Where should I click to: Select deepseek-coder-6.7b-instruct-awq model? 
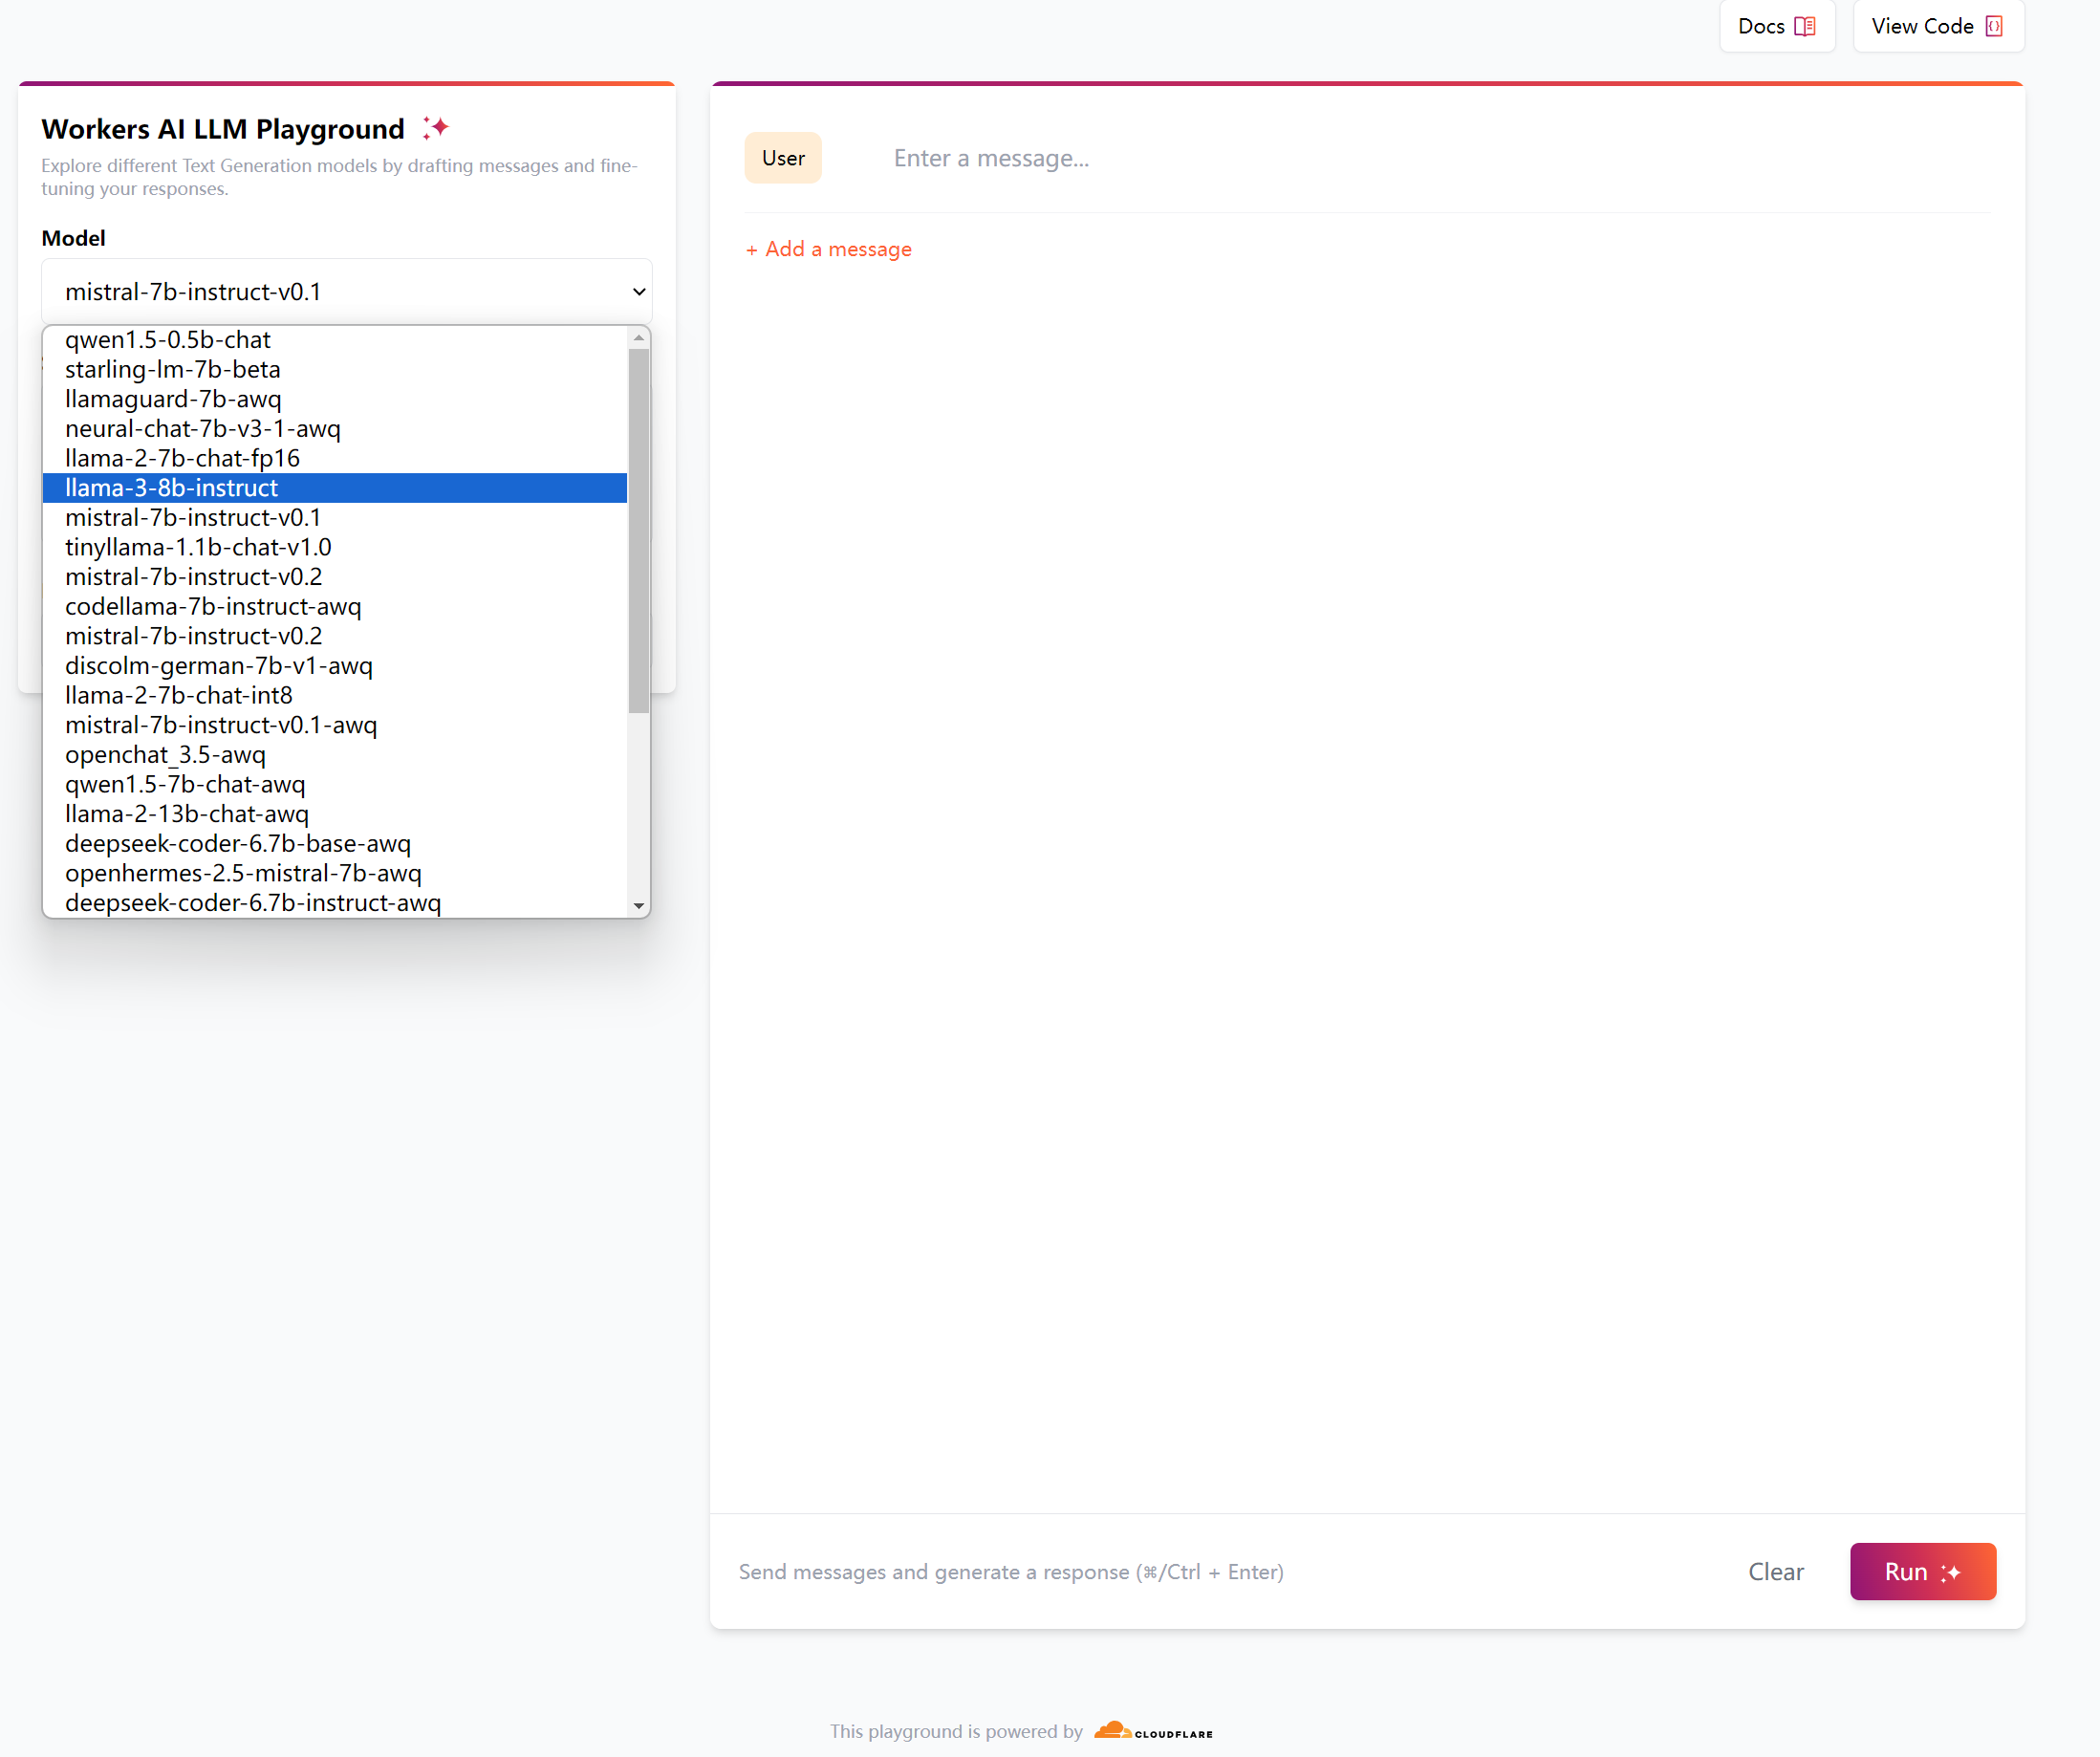point(335,903)
